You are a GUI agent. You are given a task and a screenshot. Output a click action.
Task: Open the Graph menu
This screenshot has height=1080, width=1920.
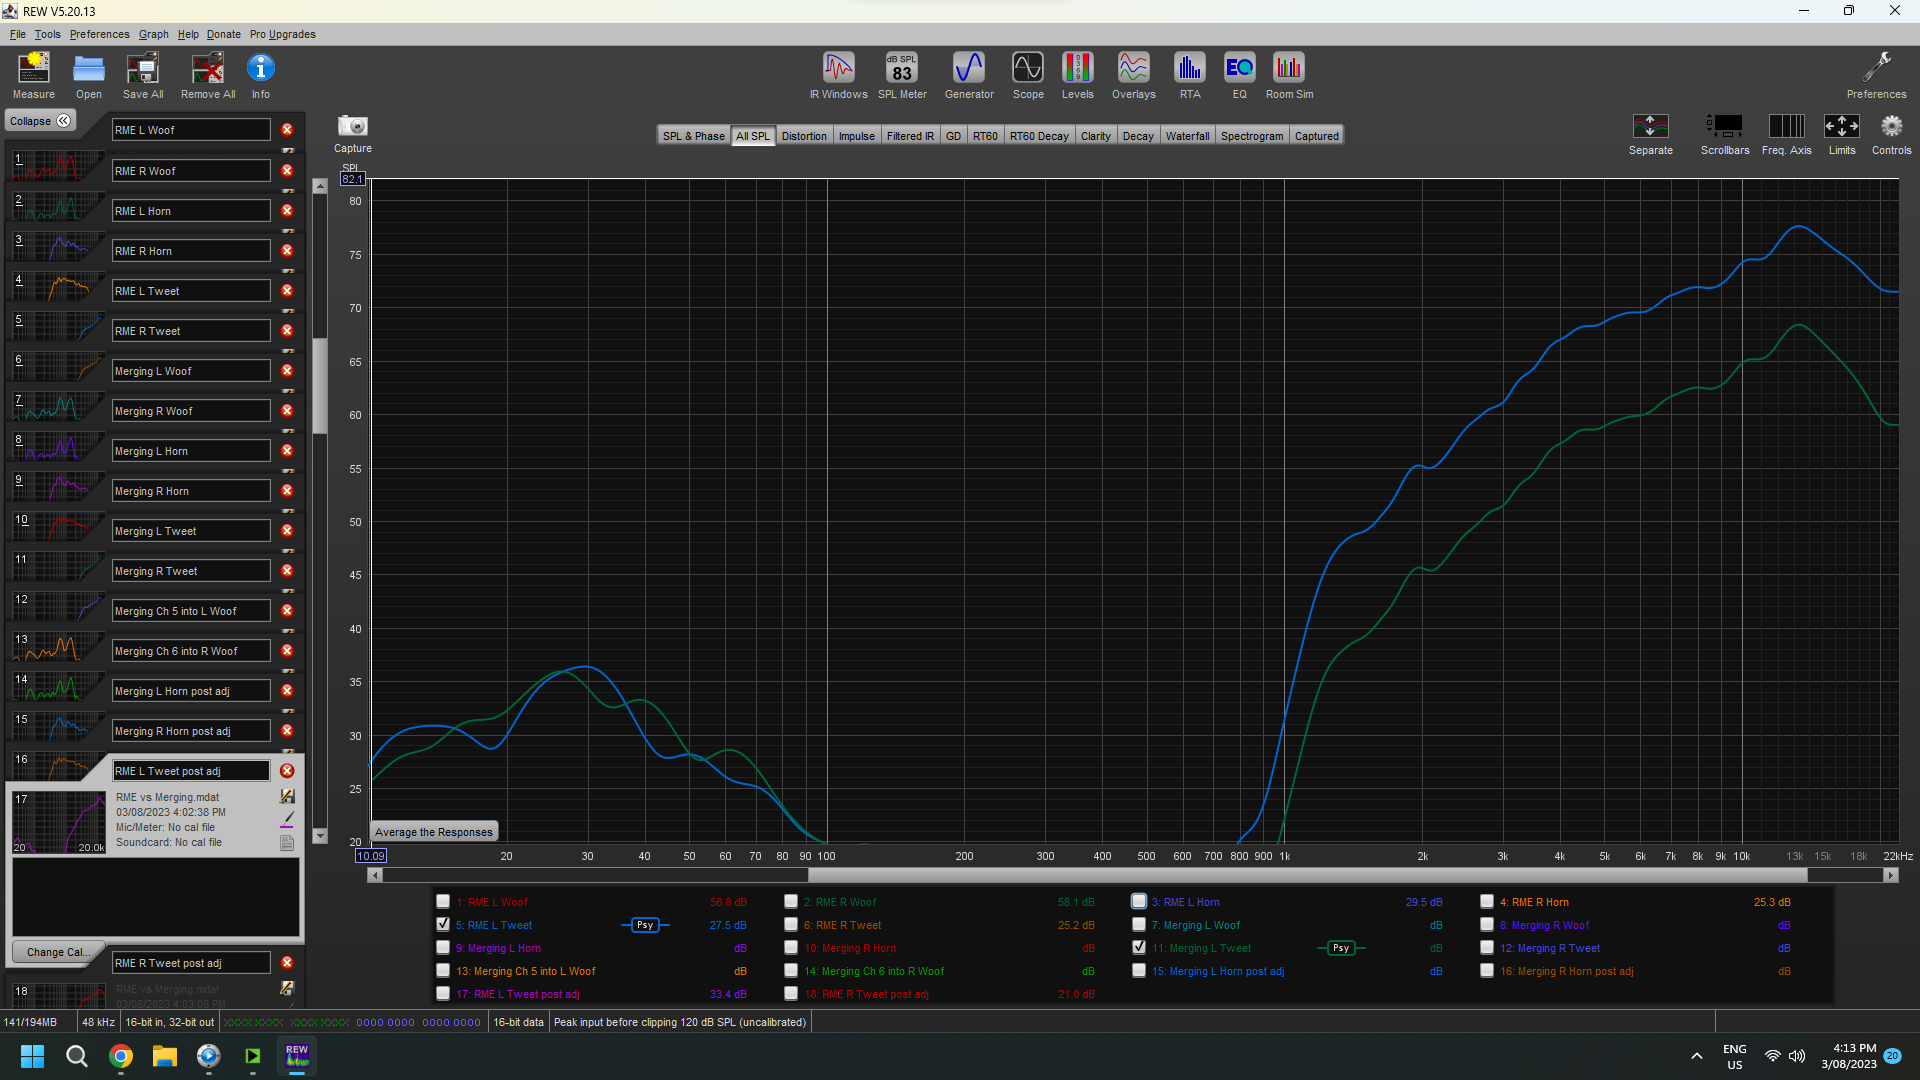click(x=153, y=34)
